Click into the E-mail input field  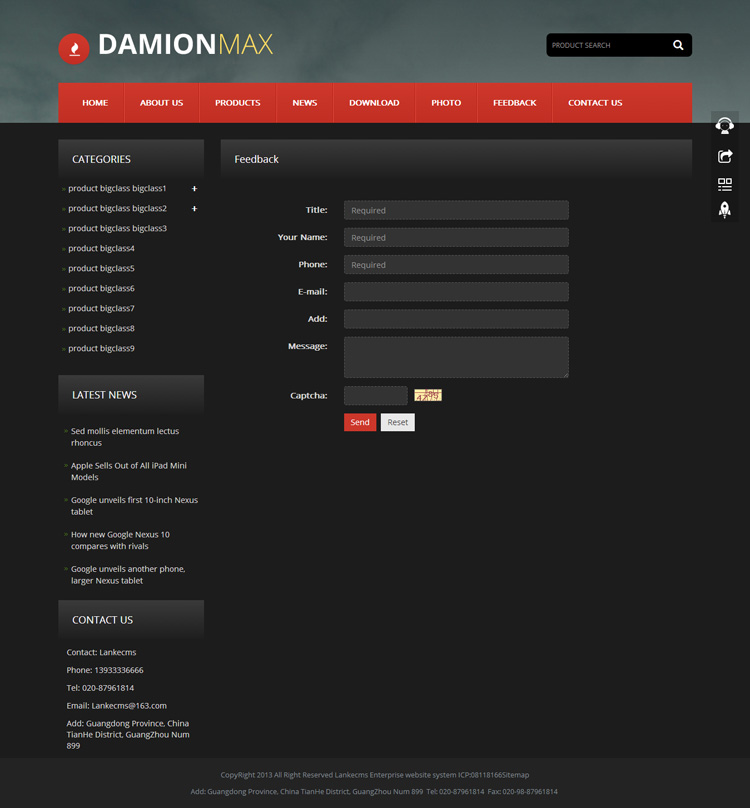[x=456, y=292]
